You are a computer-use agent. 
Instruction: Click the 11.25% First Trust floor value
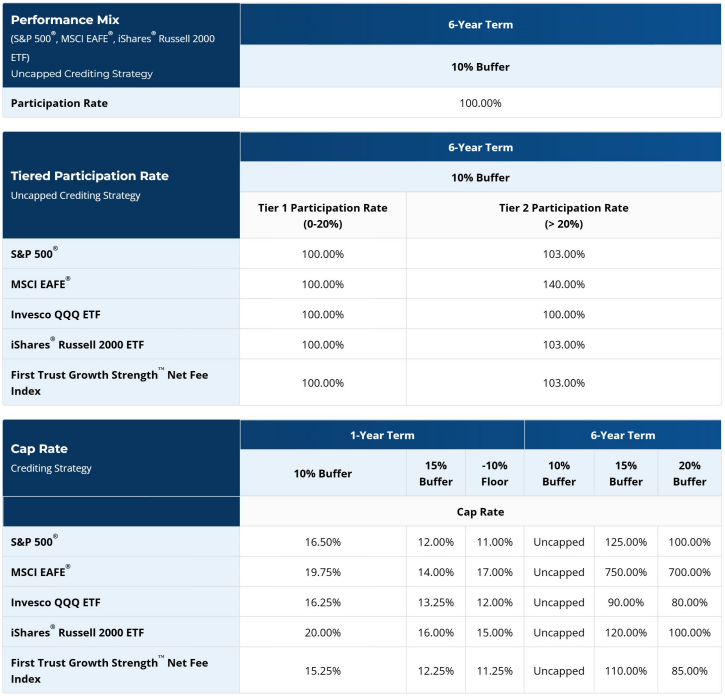[495, 671]
